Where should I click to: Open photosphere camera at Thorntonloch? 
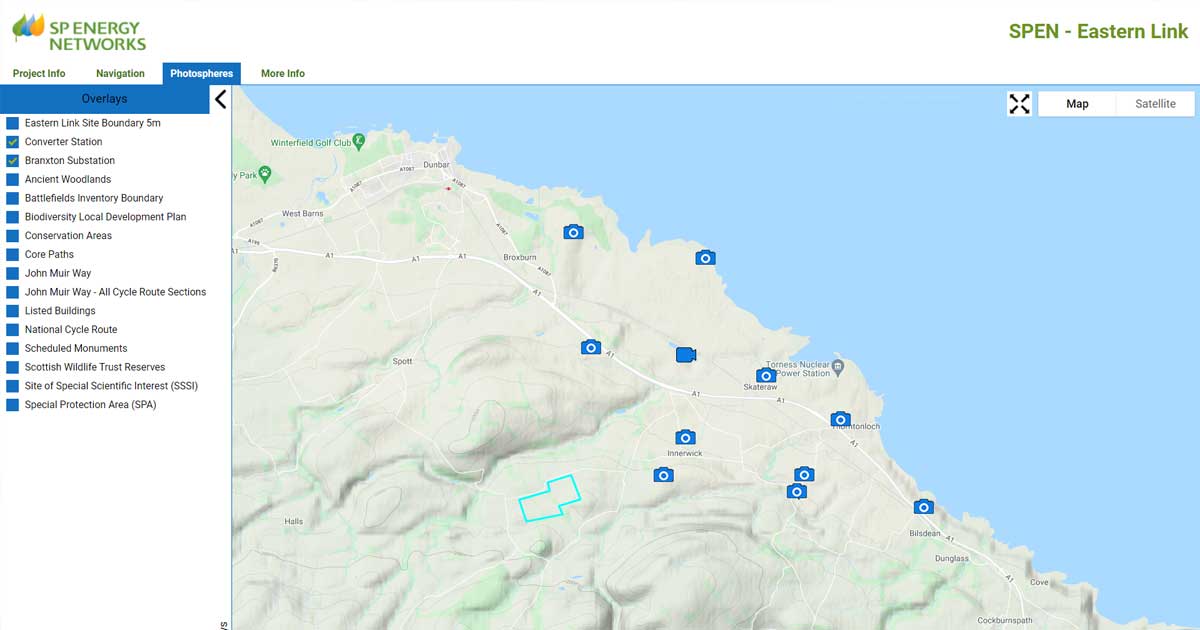coord(841,419)
